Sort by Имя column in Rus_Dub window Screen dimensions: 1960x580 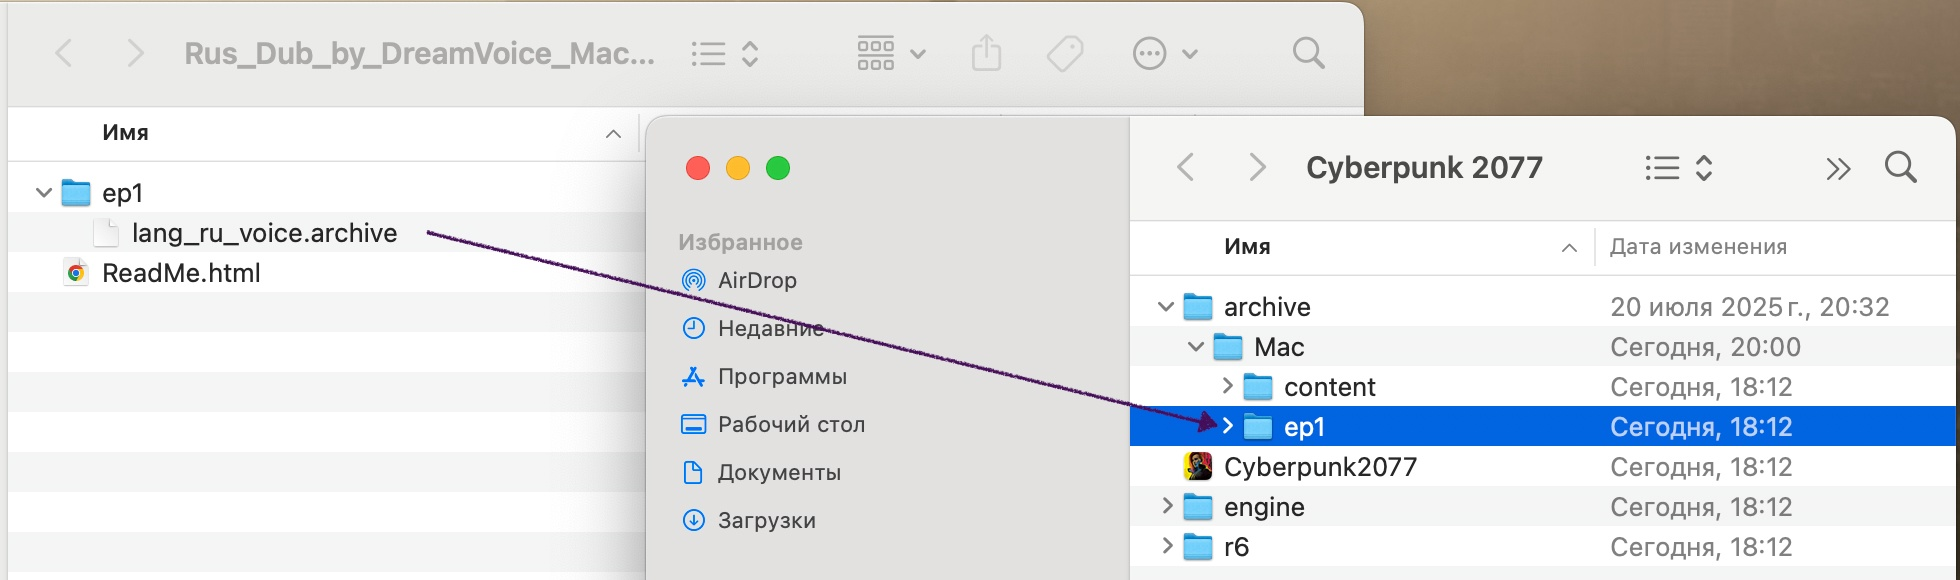[125, 133]
